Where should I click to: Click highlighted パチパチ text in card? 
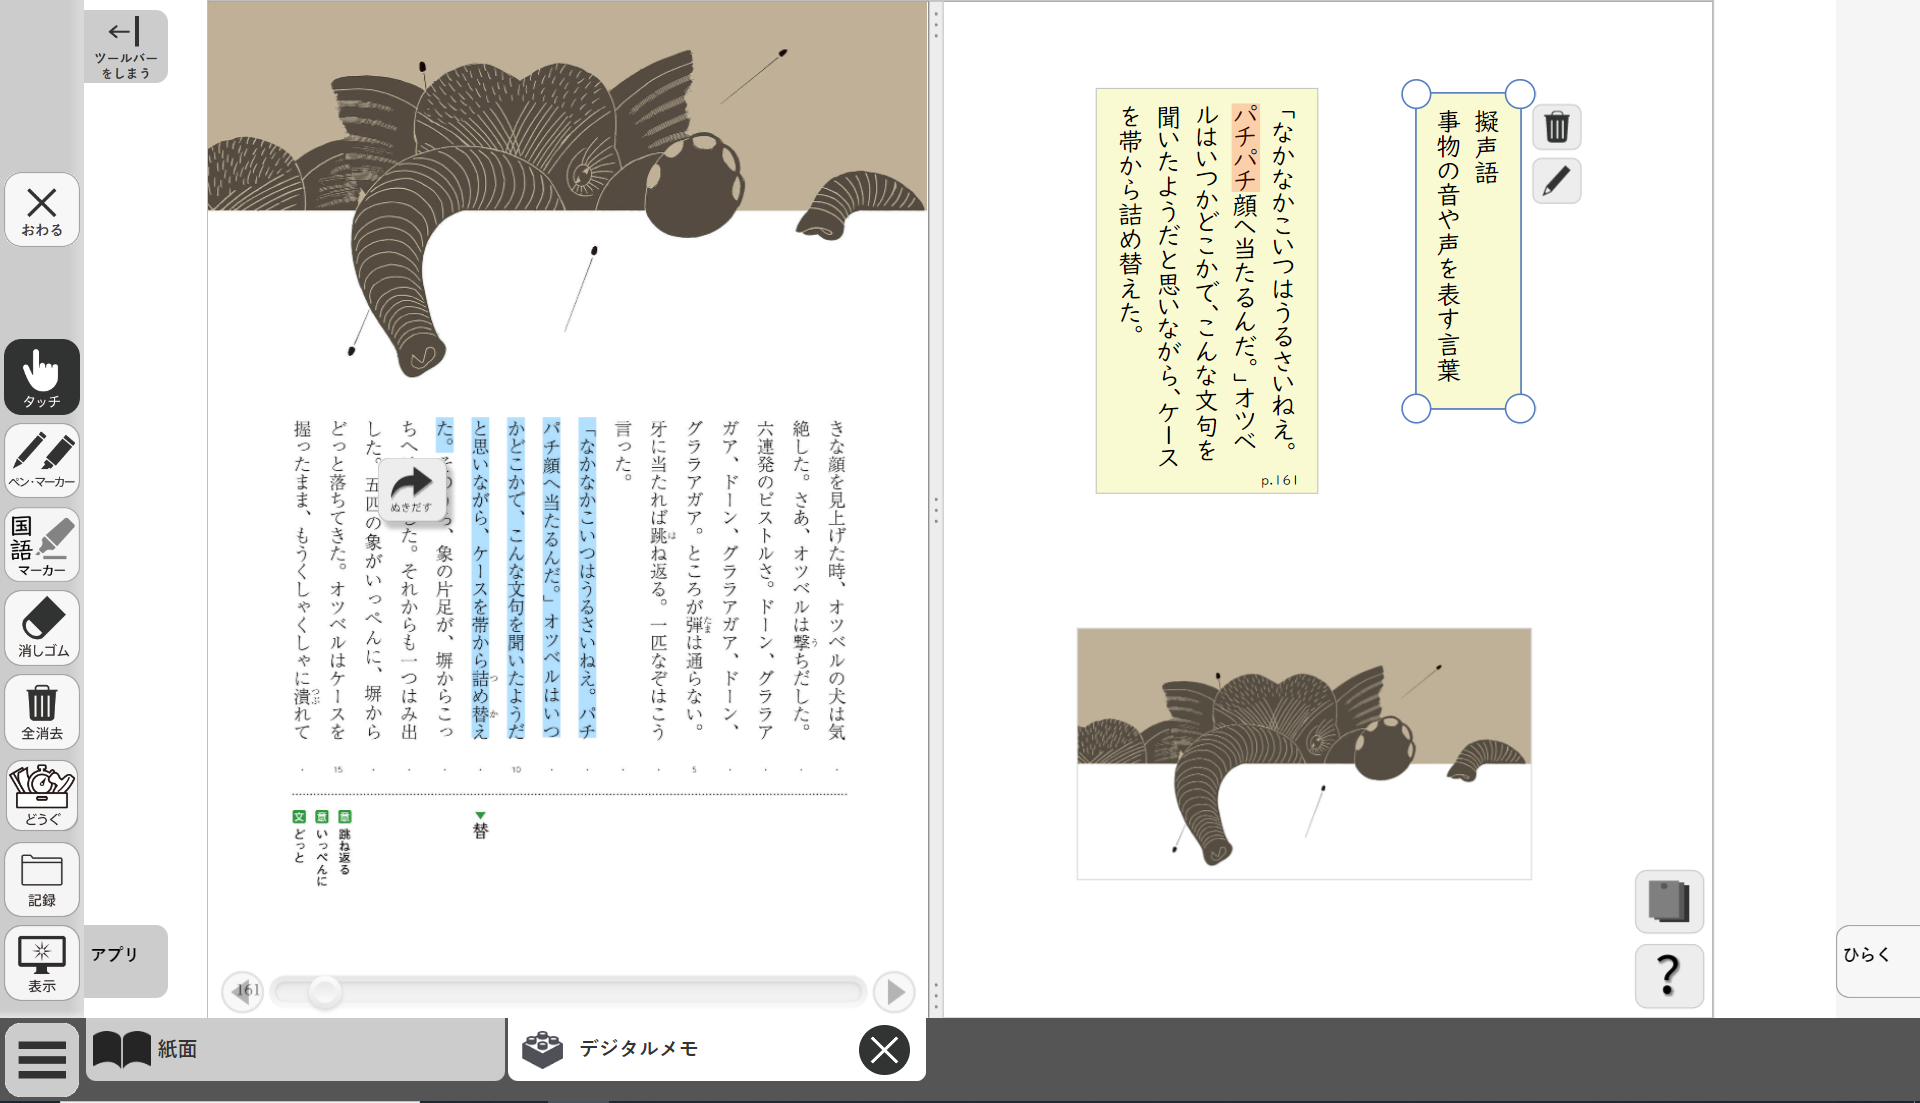(1245, 148)
